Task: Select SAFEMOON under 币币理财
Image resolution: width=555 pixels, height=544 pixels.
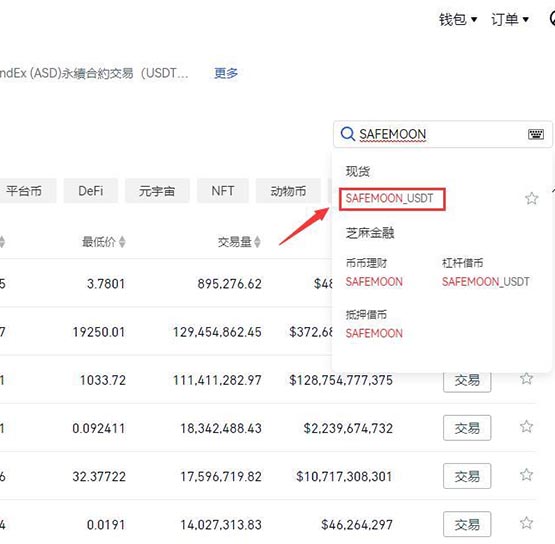Action: pos(374,282)
